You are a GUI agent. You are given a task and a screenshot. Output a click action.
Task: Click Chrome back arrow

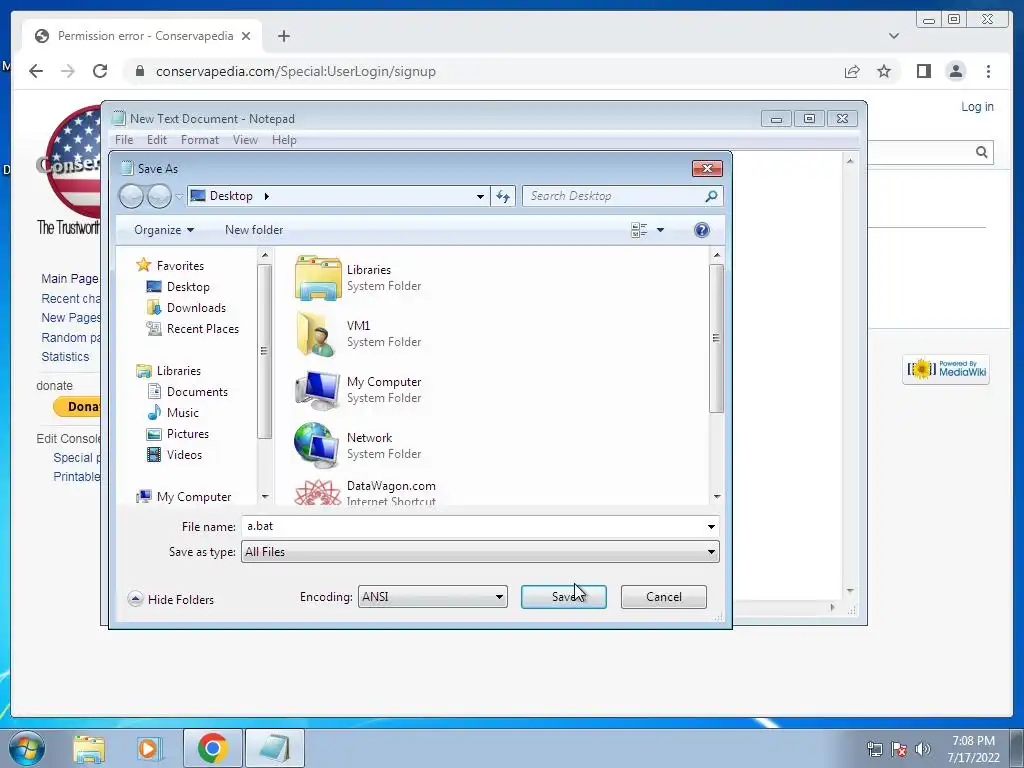36,71
